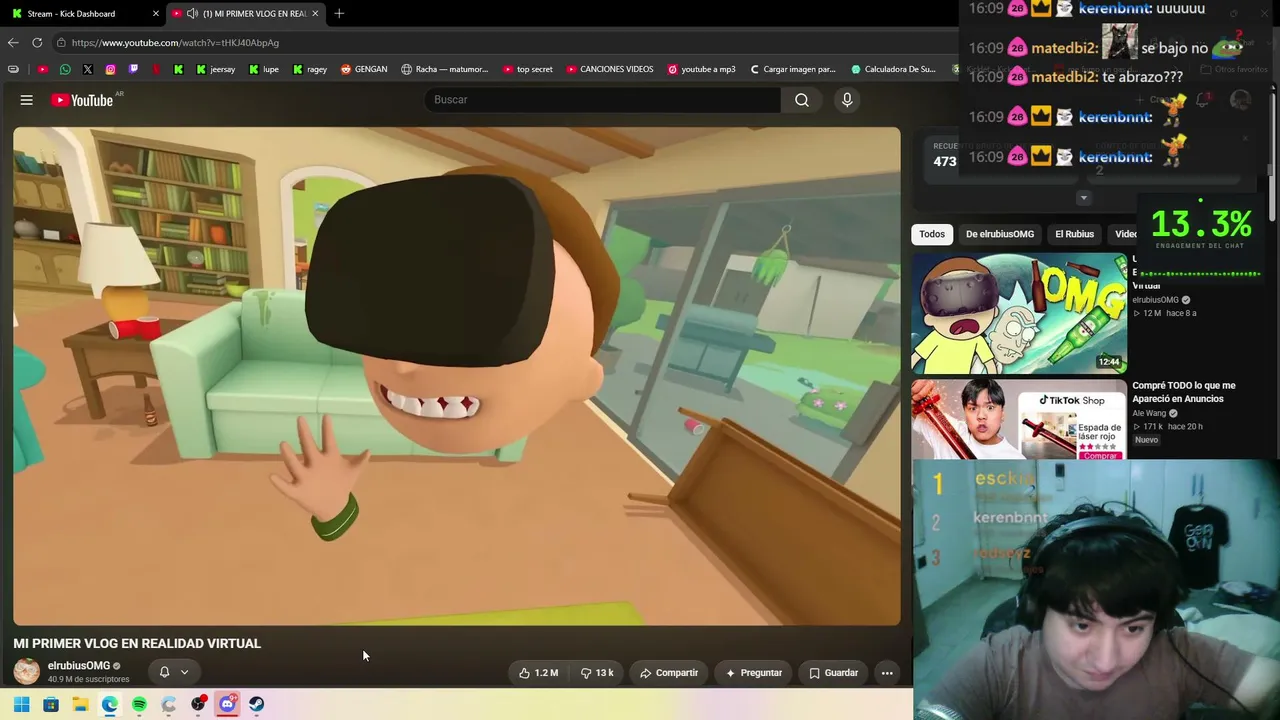
Task: Open Spotify from the taskbar
Action: (139, 704)
